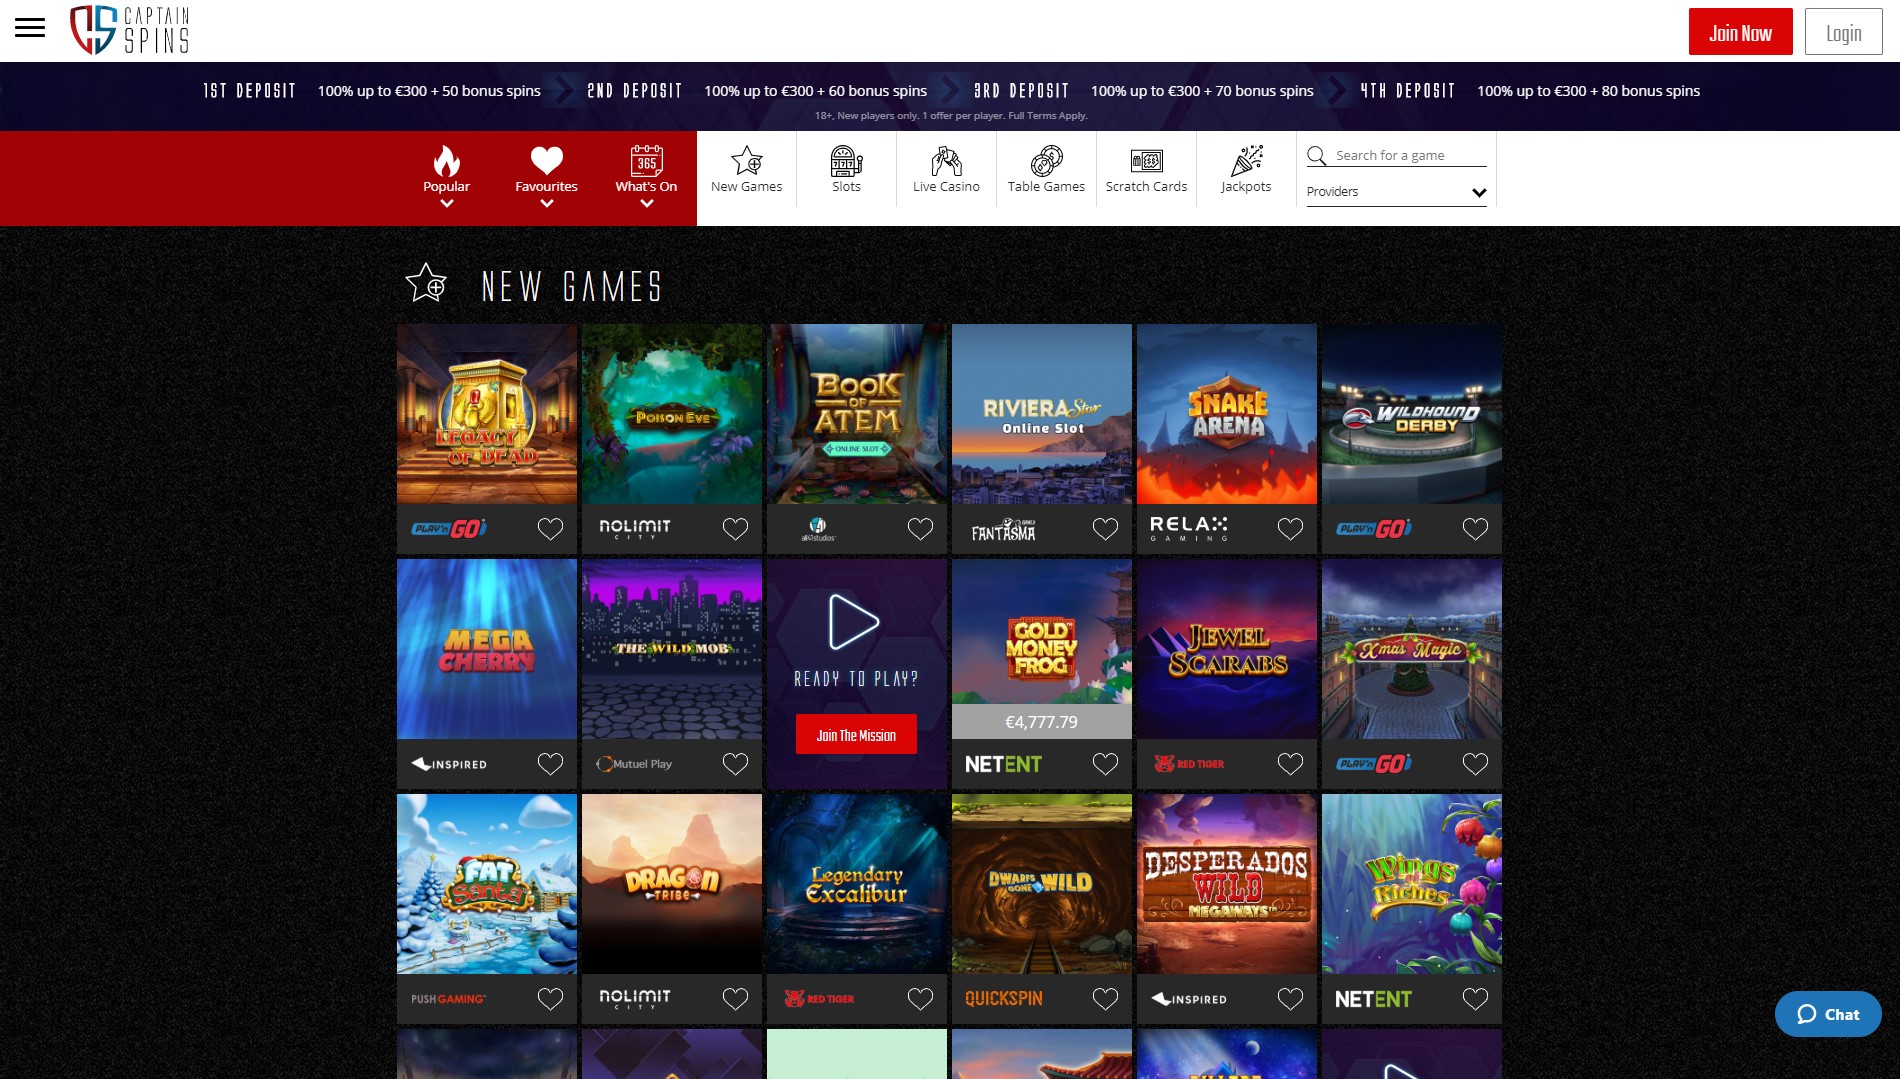
Task: Click the Join Now button
Action: [1740, 32]
